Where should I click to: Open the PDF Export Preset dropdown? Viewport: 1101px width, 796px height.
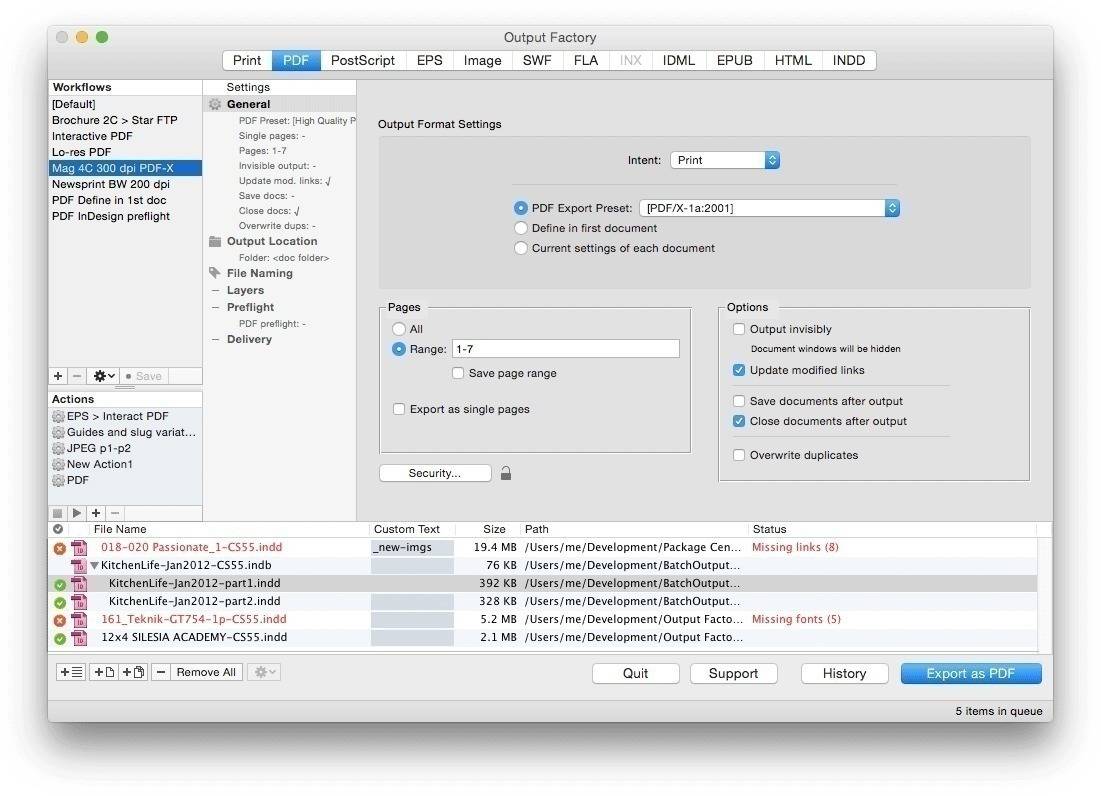pyautogui.click(x=768, y=208)
